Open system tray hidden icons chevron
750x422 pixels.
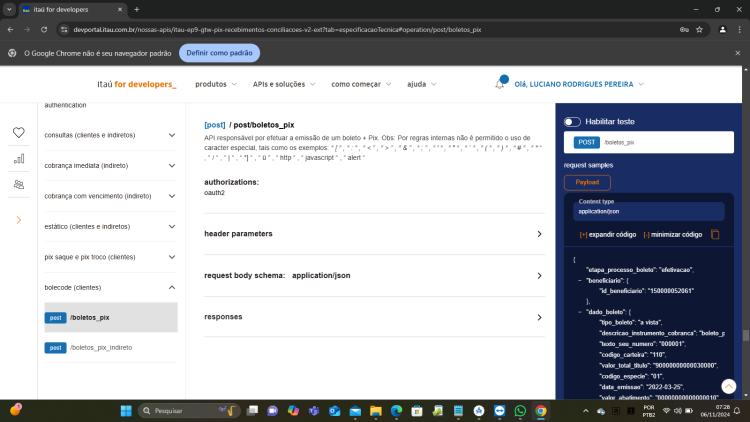[x=586, y=411]
